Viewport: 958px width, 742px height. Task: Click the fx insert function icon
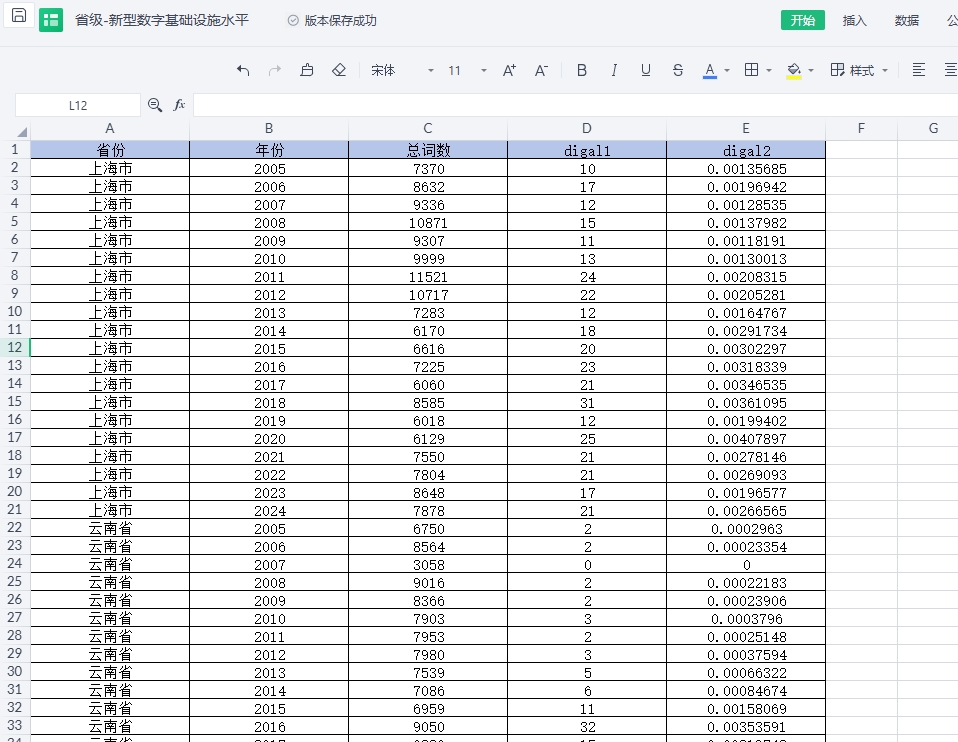pyautogui.click(x=179, y=105)
